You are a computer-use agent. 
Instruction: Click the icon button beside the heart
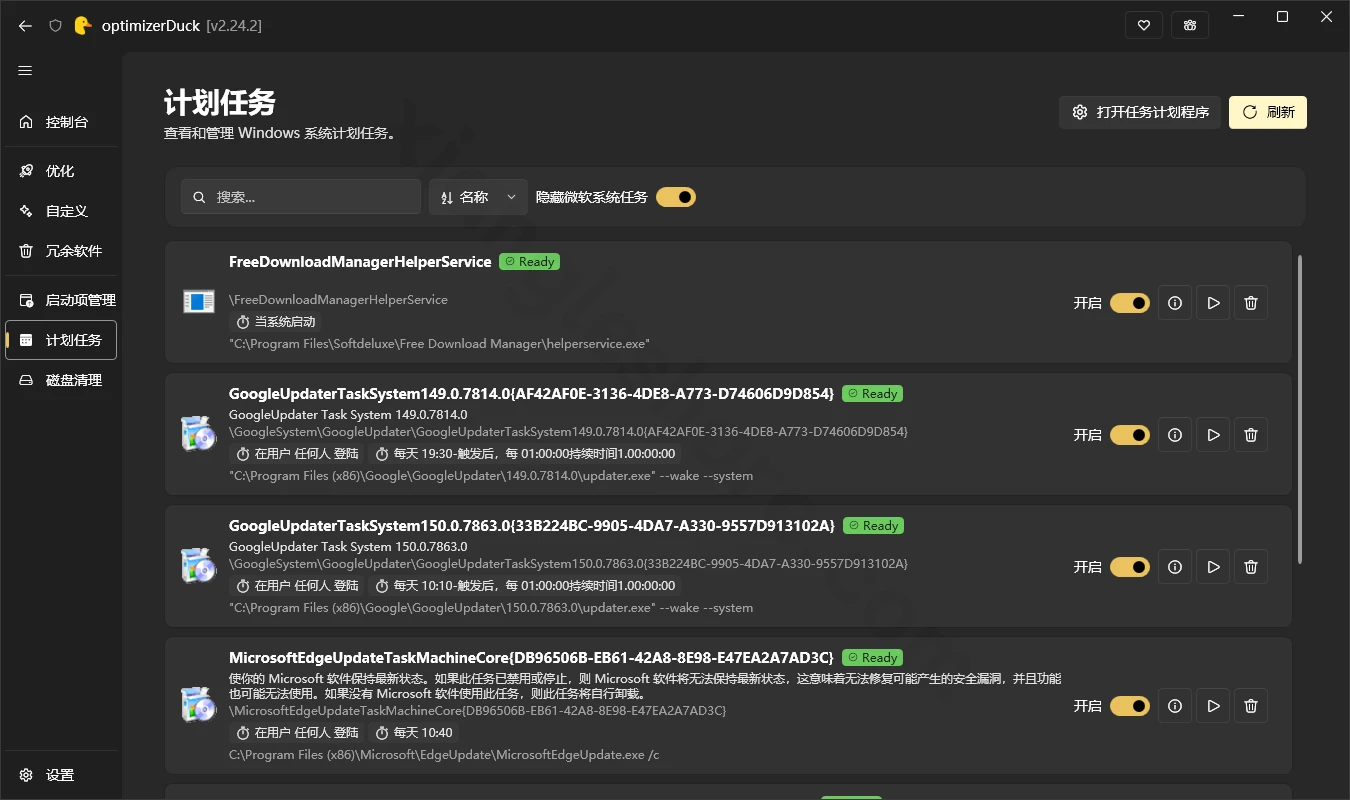[1190, 25]
